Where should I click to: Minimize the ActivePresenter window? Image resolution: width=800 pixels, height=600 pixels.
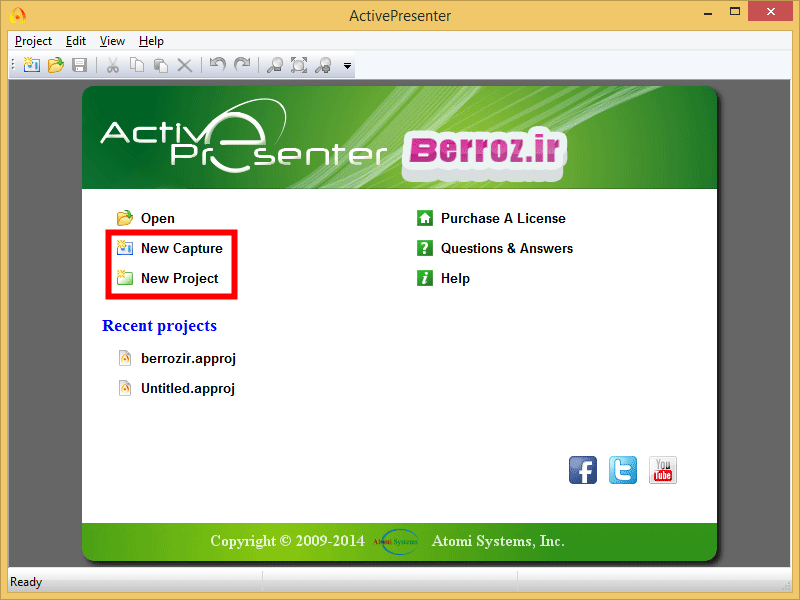click(x=708, y=13)
